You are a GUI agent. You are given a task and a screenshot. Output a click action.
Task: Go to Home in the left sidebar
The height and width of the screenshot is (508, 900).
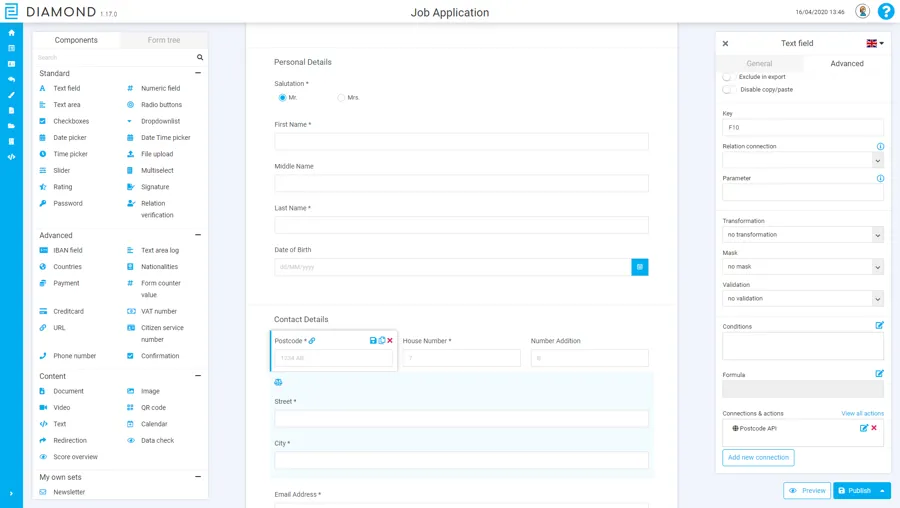(11, 33)
